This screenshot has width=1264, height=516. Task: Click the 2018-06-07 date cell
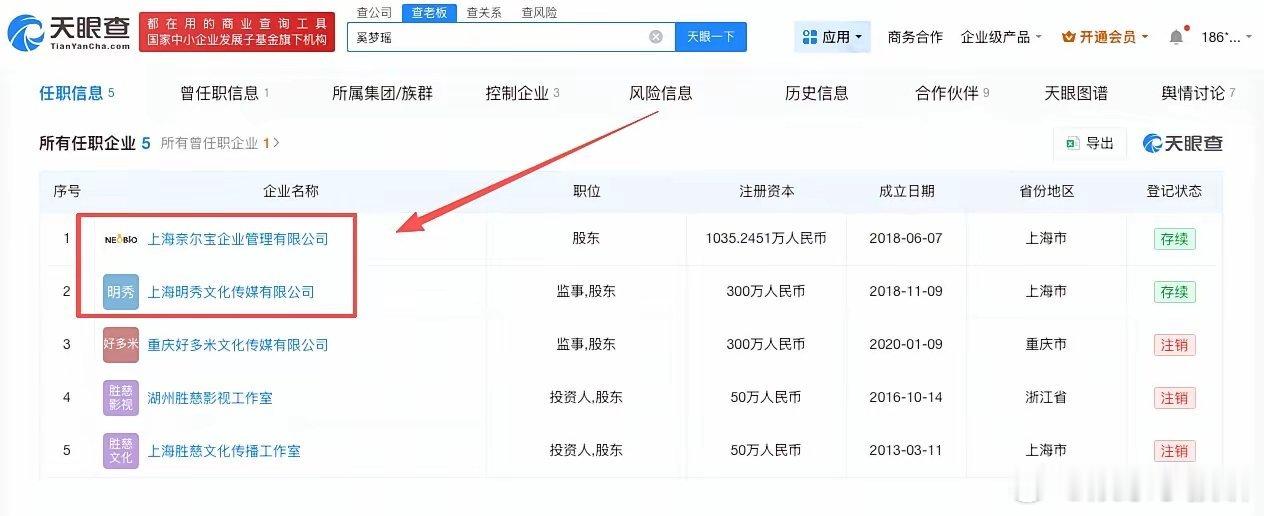coord(907,239)
